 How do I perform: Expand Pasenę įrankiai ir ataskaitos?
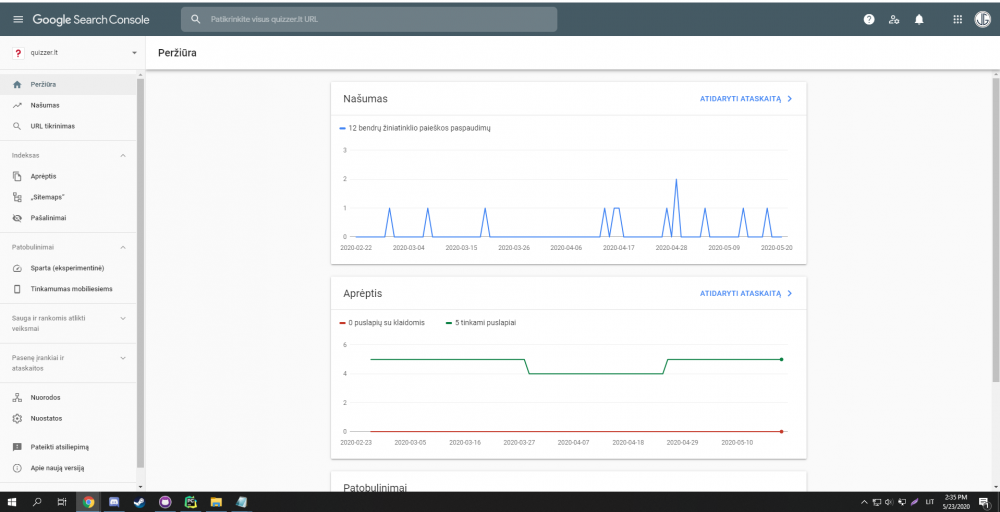tap(123, 358)
